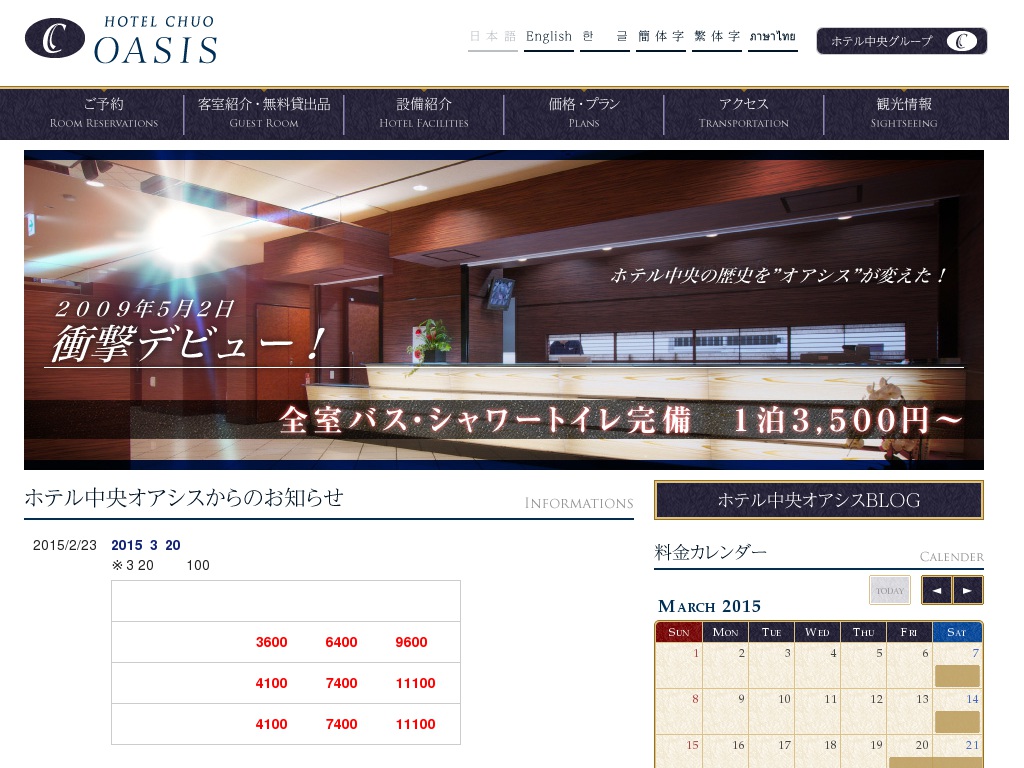Click the 2015/2/23 news date
The width and height of the screenshot is (1024, 768).
[65, 545]
